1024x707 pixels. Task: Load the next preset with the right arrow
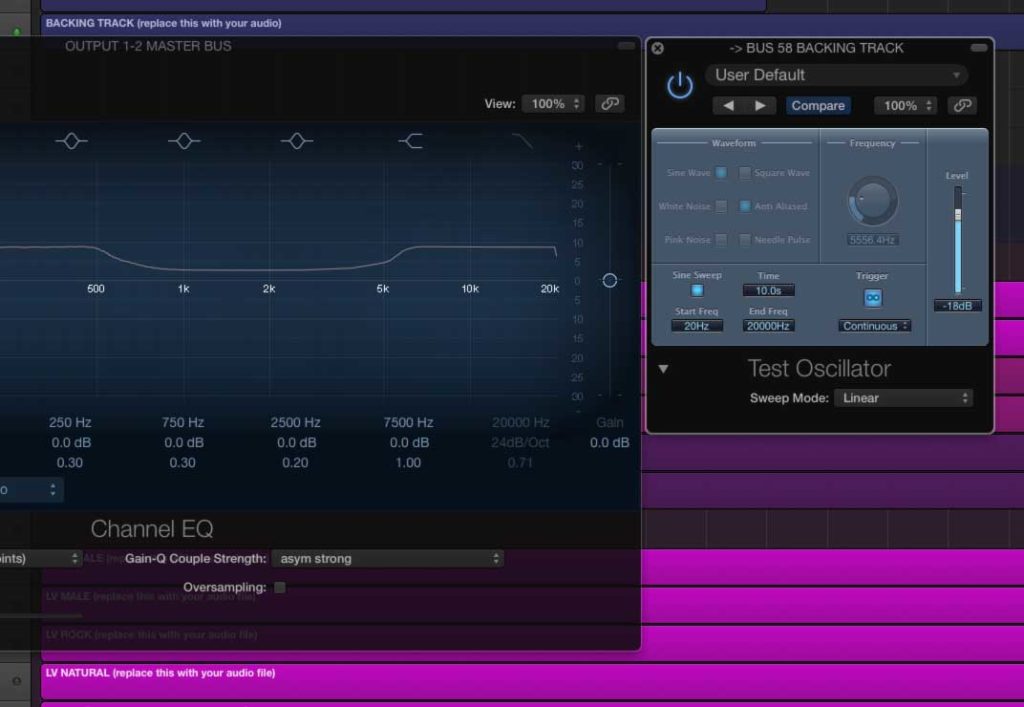[761, 105]
